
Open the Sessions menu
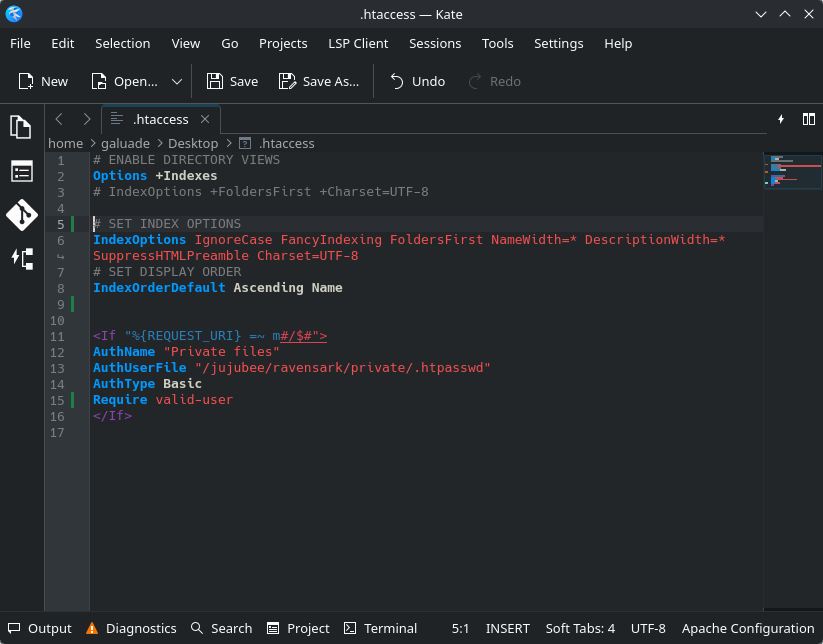tap(435, 44)
